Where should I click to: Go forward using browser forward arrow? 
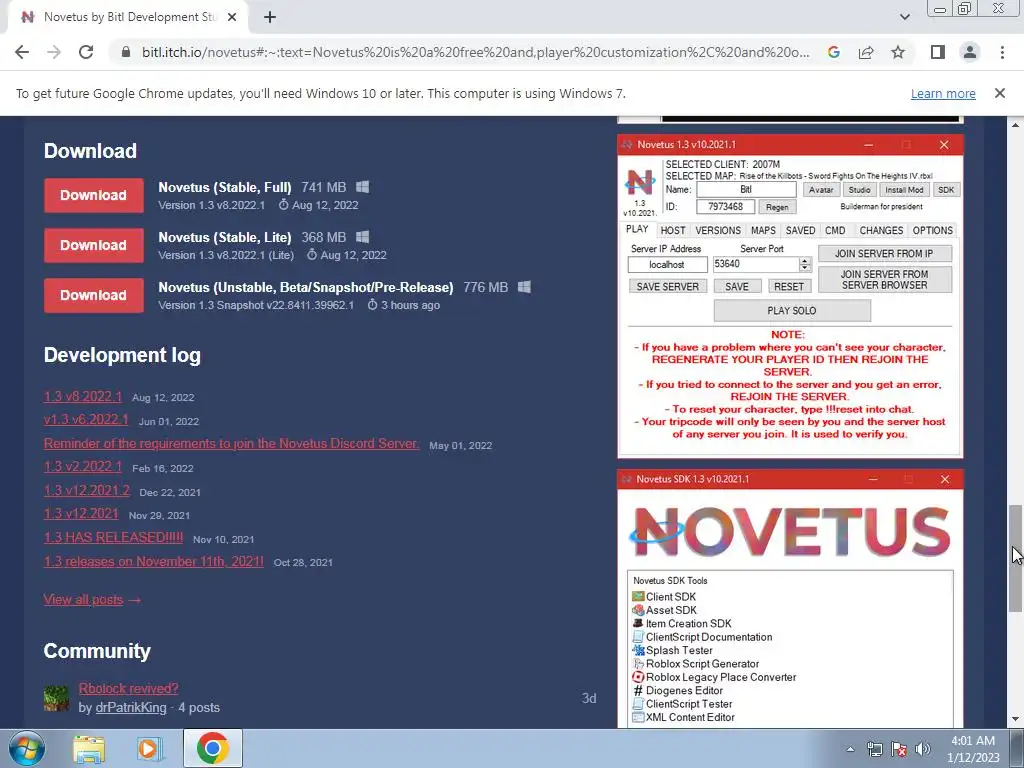point(54,52)
